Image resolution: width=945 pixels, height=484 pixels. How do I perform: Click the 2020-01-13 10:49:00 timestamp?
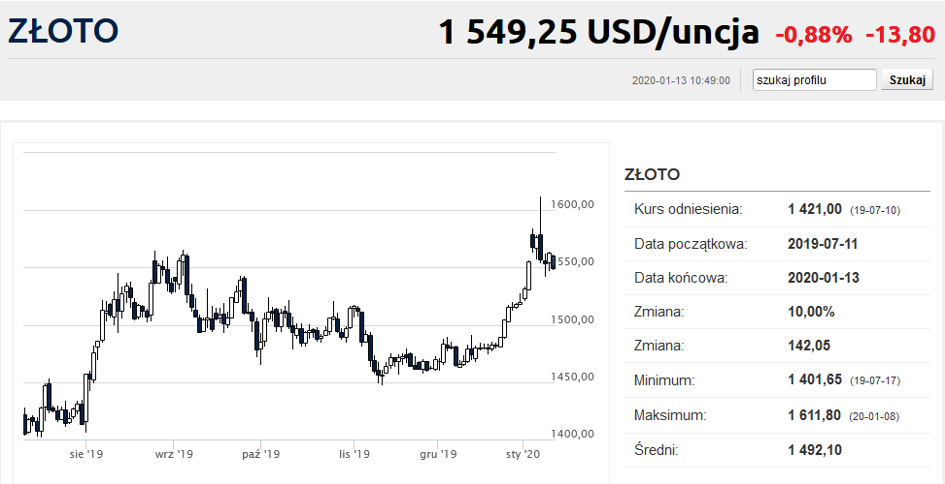[x=681, y=80]
